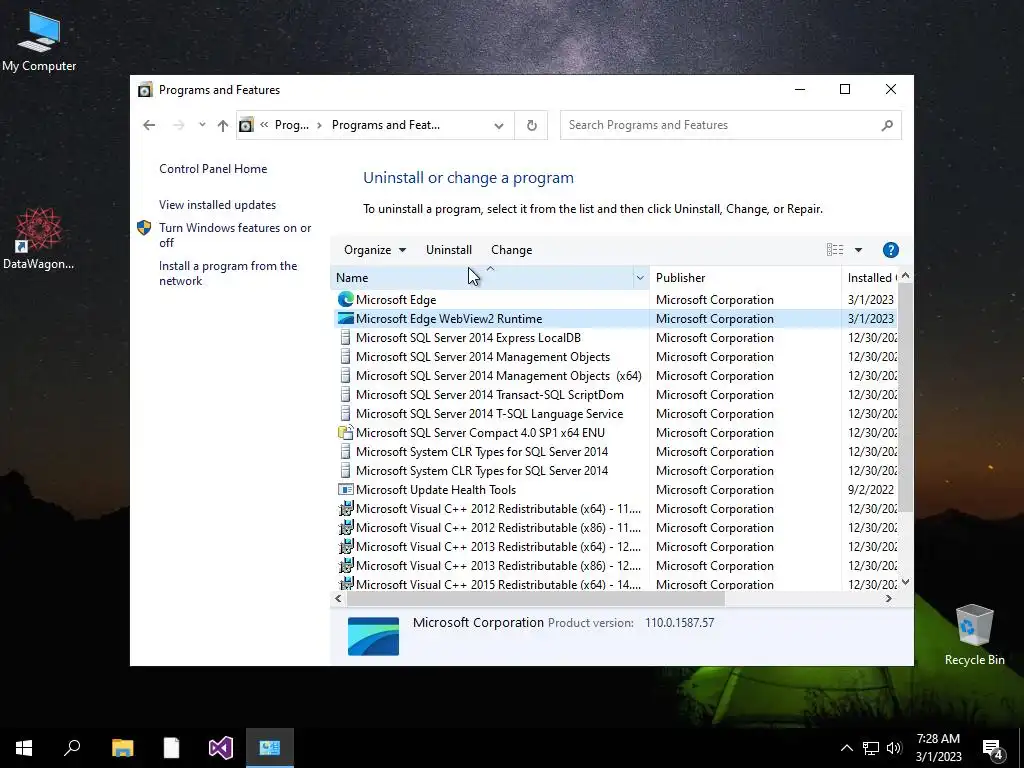This screenshot has height=768, width=1024.
Task: Select Microsoft Update Health Tools row
Action: [x=616, y=489]
